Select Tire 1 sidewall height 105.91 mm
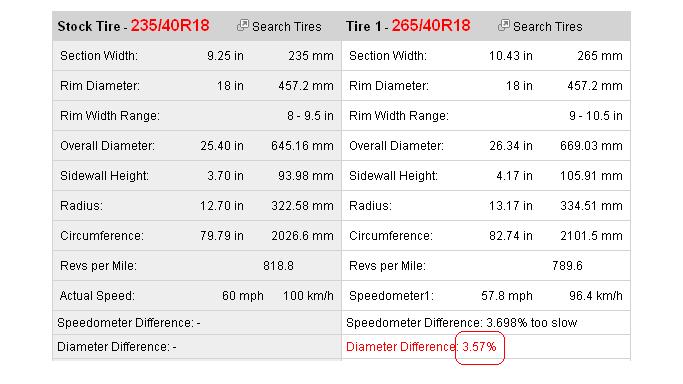Image resolution: width=683 pixels, height=384 pixels. 591,176
